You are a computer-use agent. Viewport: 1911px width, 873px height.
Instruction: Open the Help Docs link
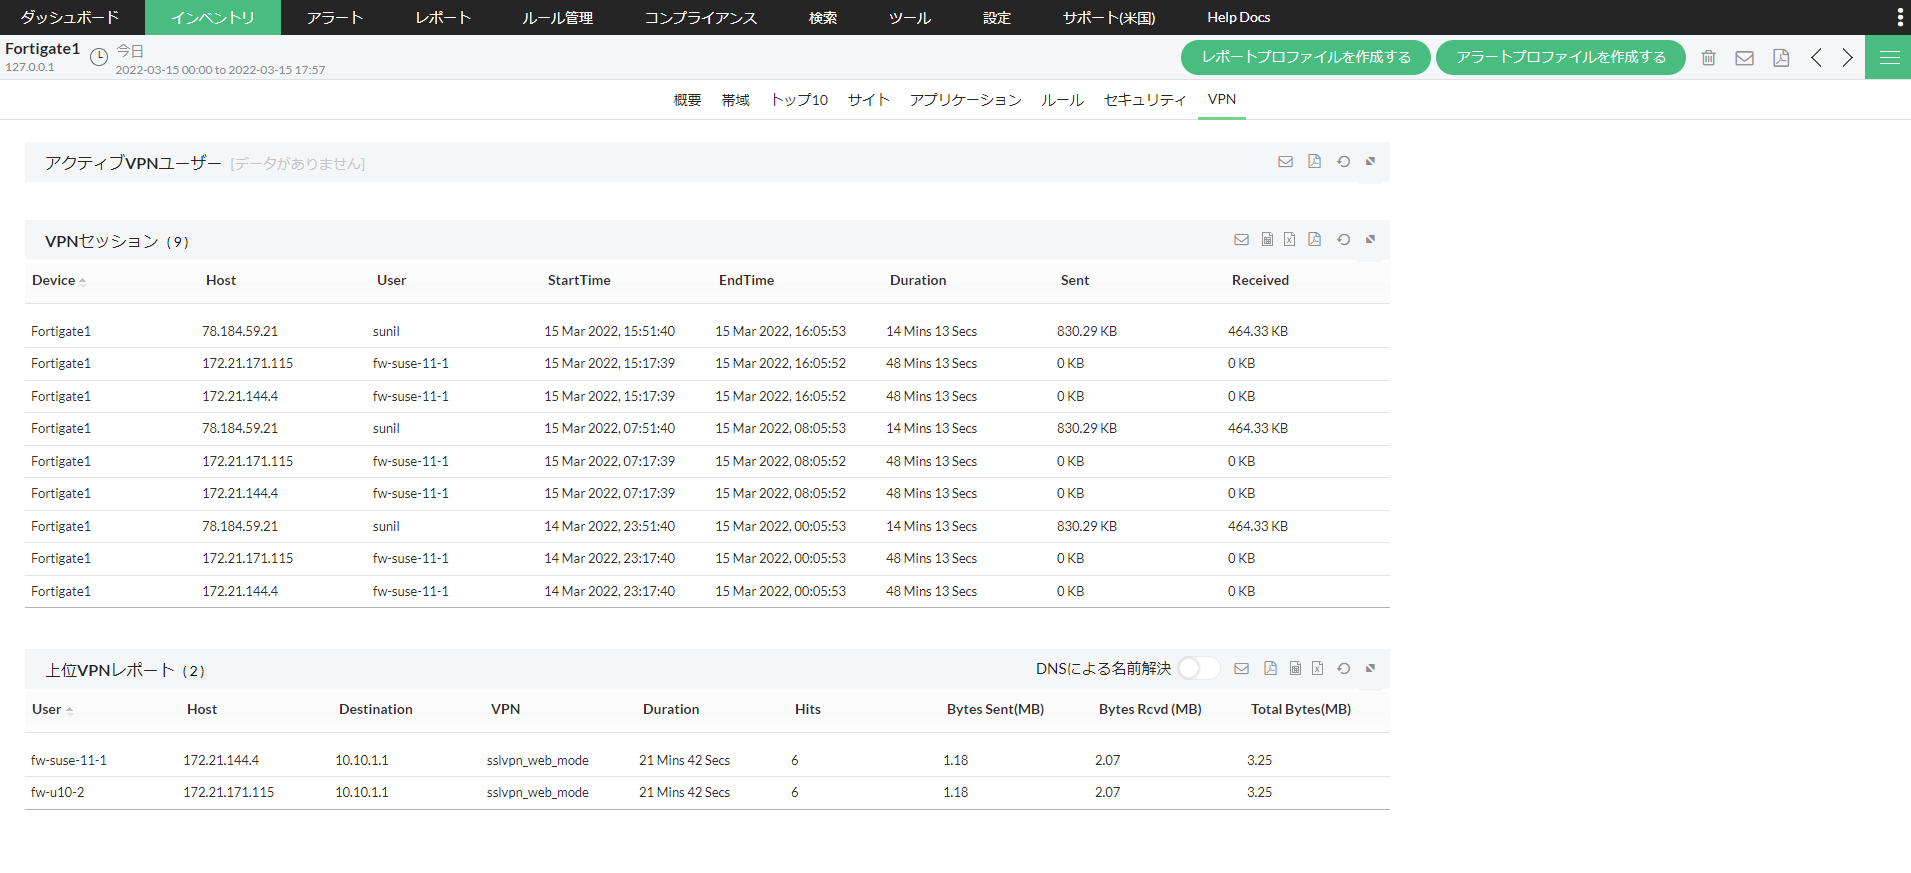click(x=1238, y=18)
